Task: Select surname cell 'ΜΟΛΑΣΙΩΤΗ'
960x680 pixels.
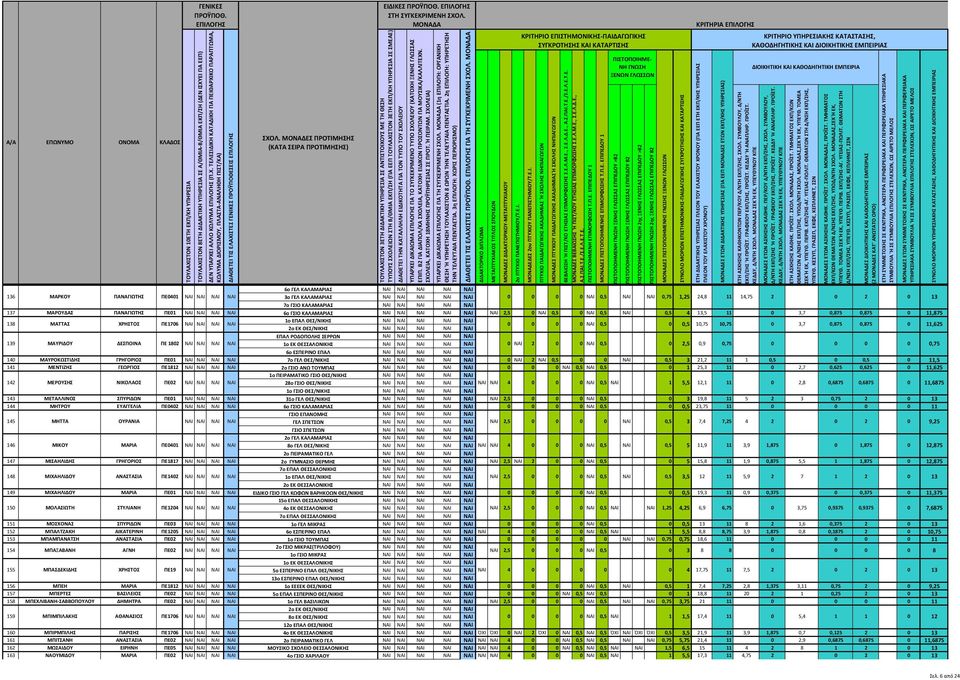Action: click(x=59, y=508)
